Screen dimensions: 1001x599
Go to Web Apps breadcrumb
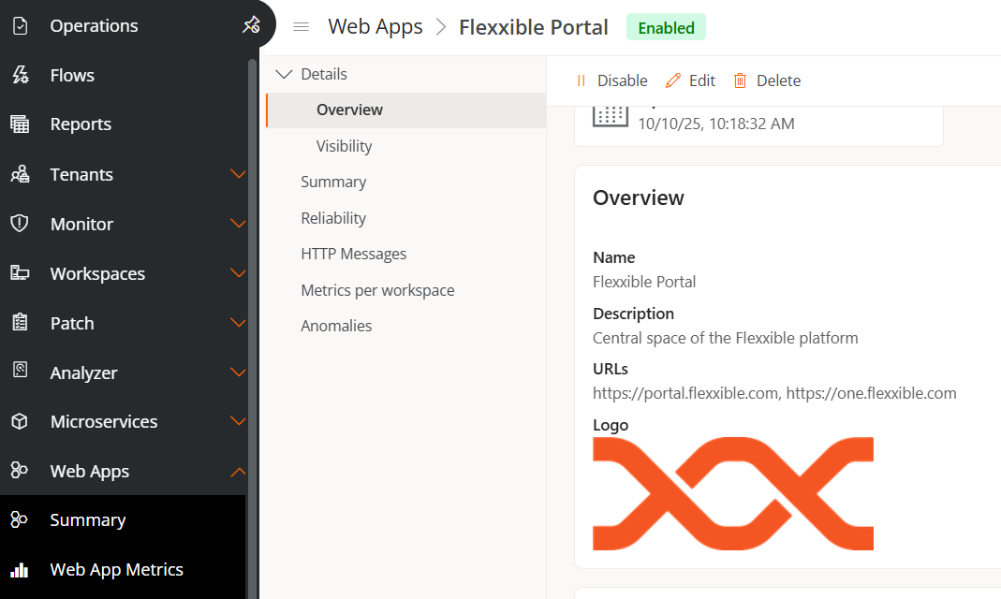(x=375, y=27)
